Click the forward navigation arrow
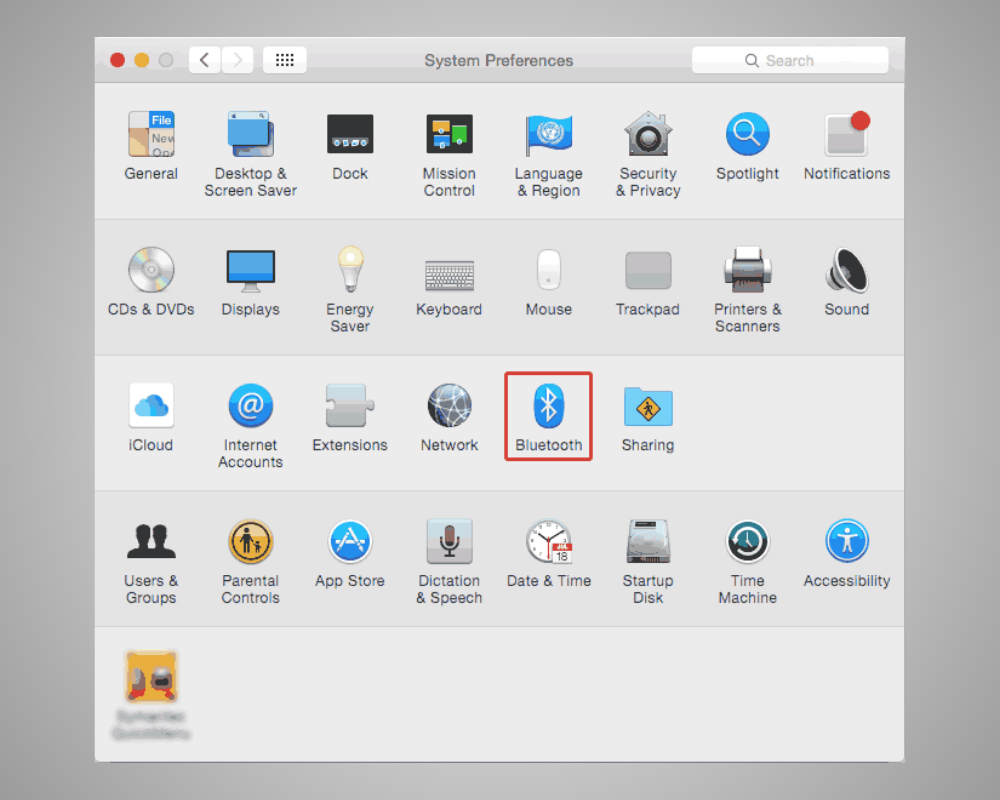Viewport: 1000px width, 800px height. [x=237, y=60]
